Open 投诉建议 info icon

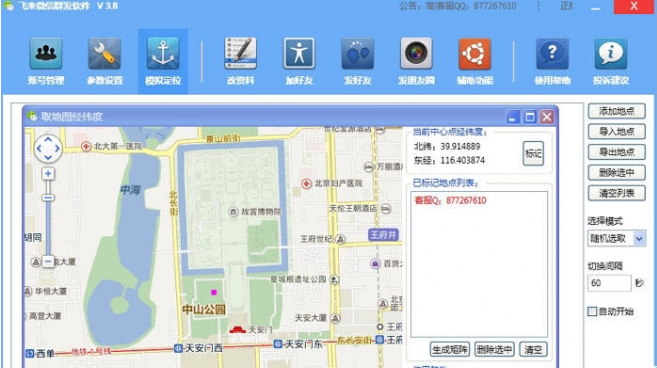tap(610, 53)
